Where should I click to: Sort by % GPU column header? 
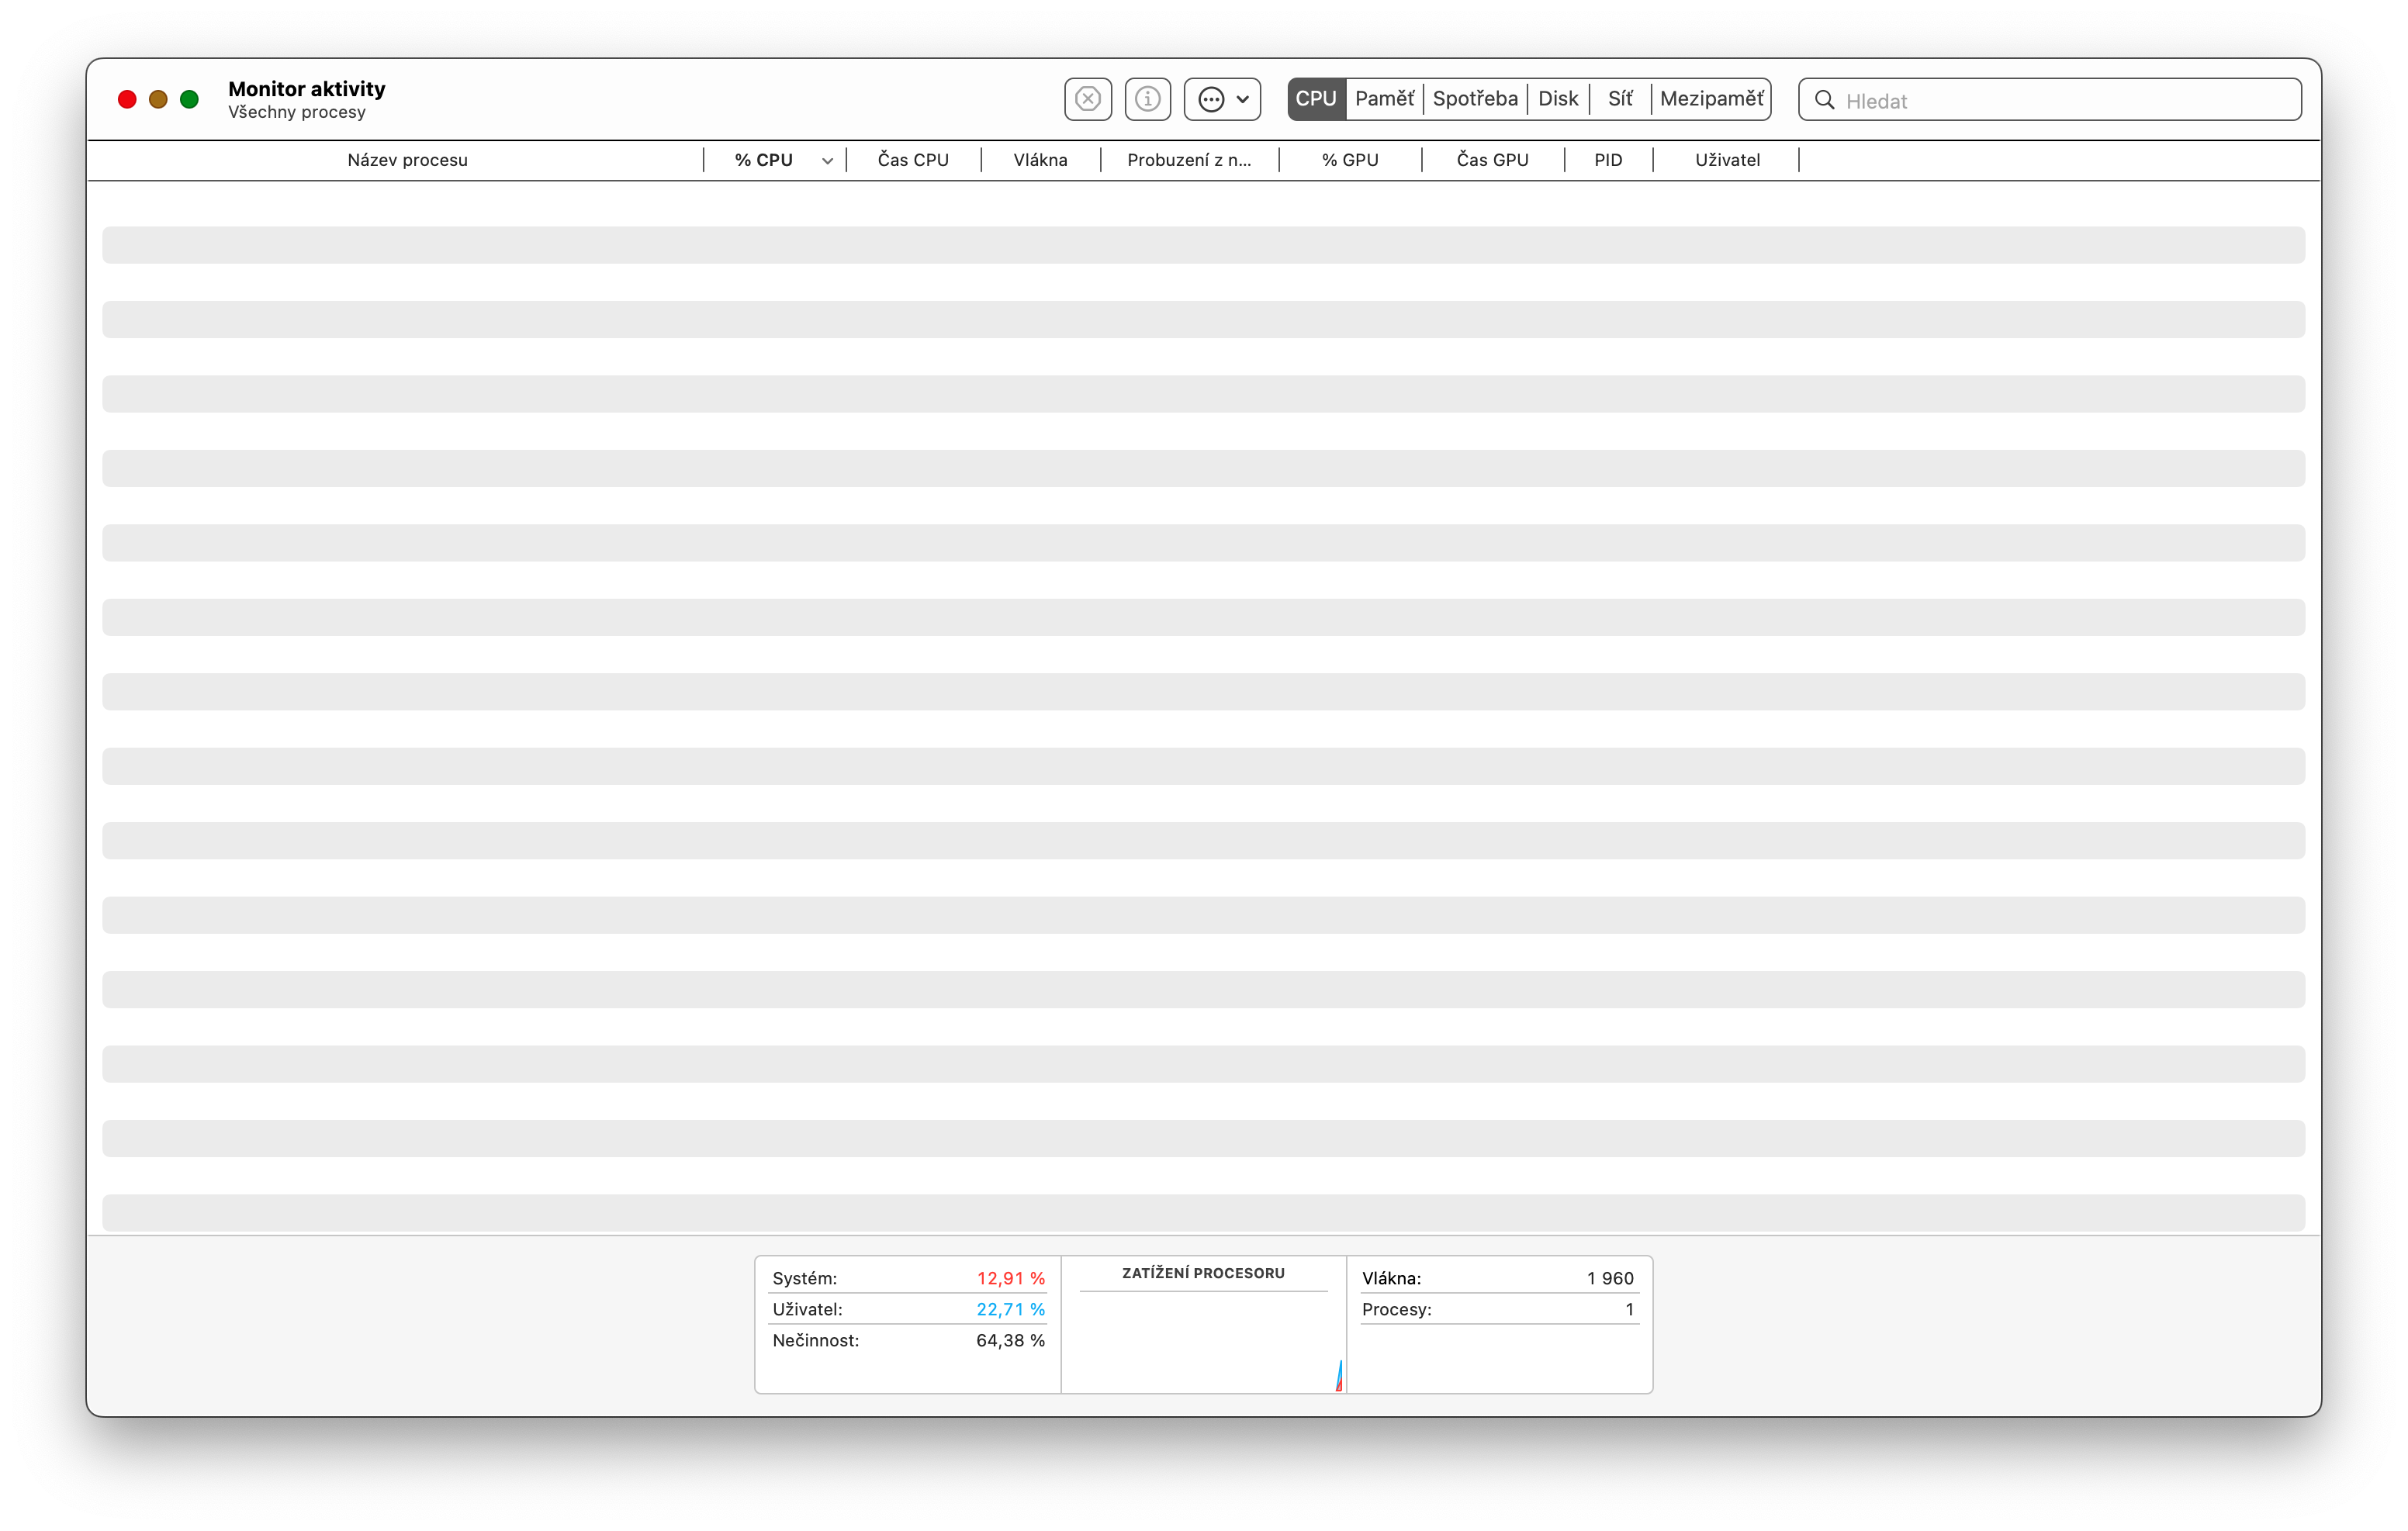pyautogui.click(x=1349, y=160)
